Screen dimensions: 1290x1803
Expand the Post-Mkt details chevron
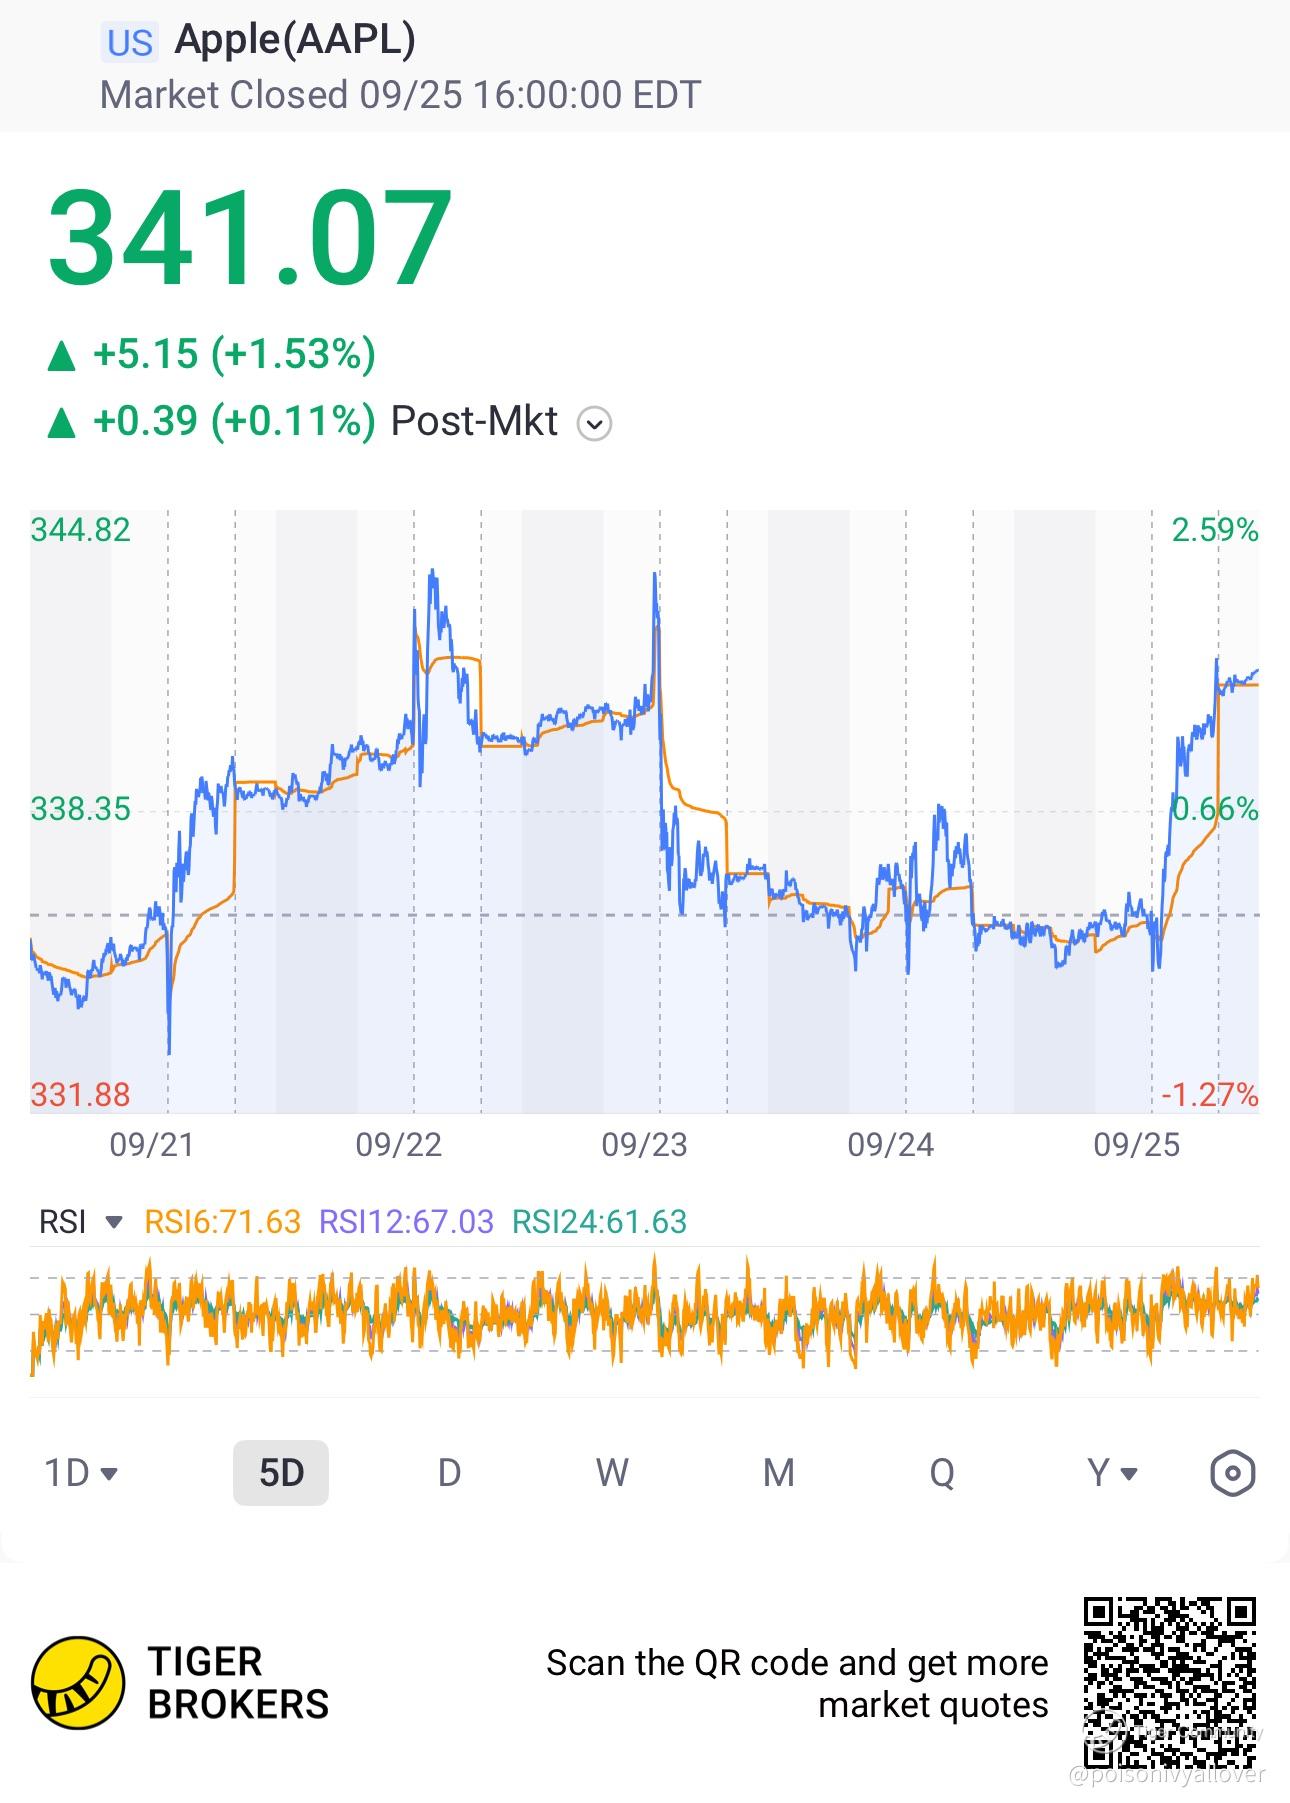coord(594,424)
